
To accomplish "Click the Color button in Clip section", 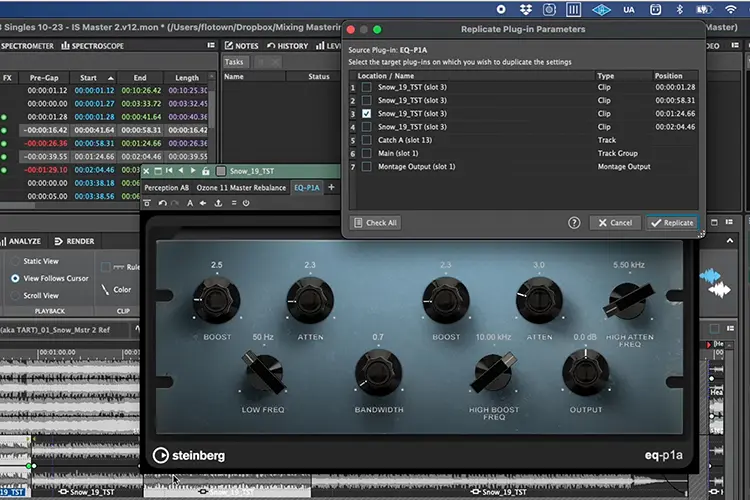I will (x=117, y=289).
